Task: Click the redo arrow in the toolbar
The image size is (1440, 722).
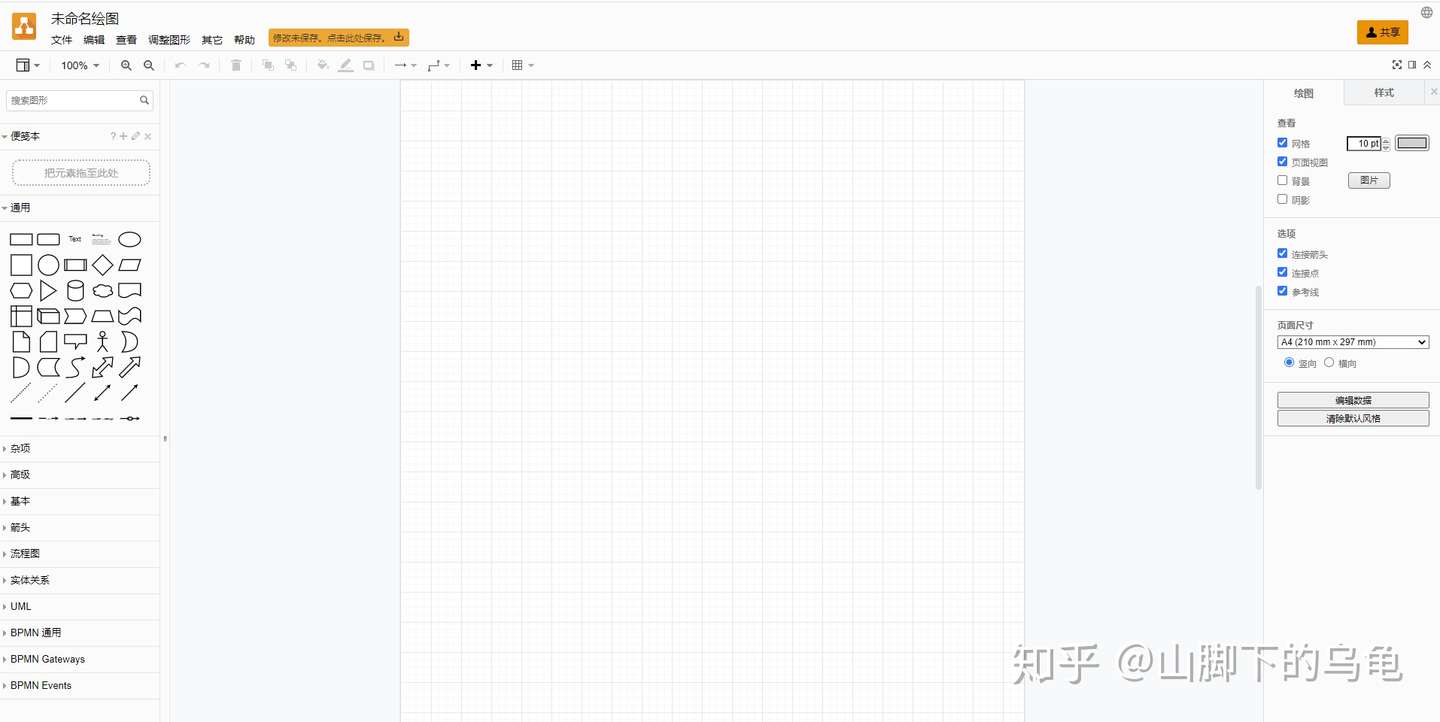Action: tap(204, 66)
